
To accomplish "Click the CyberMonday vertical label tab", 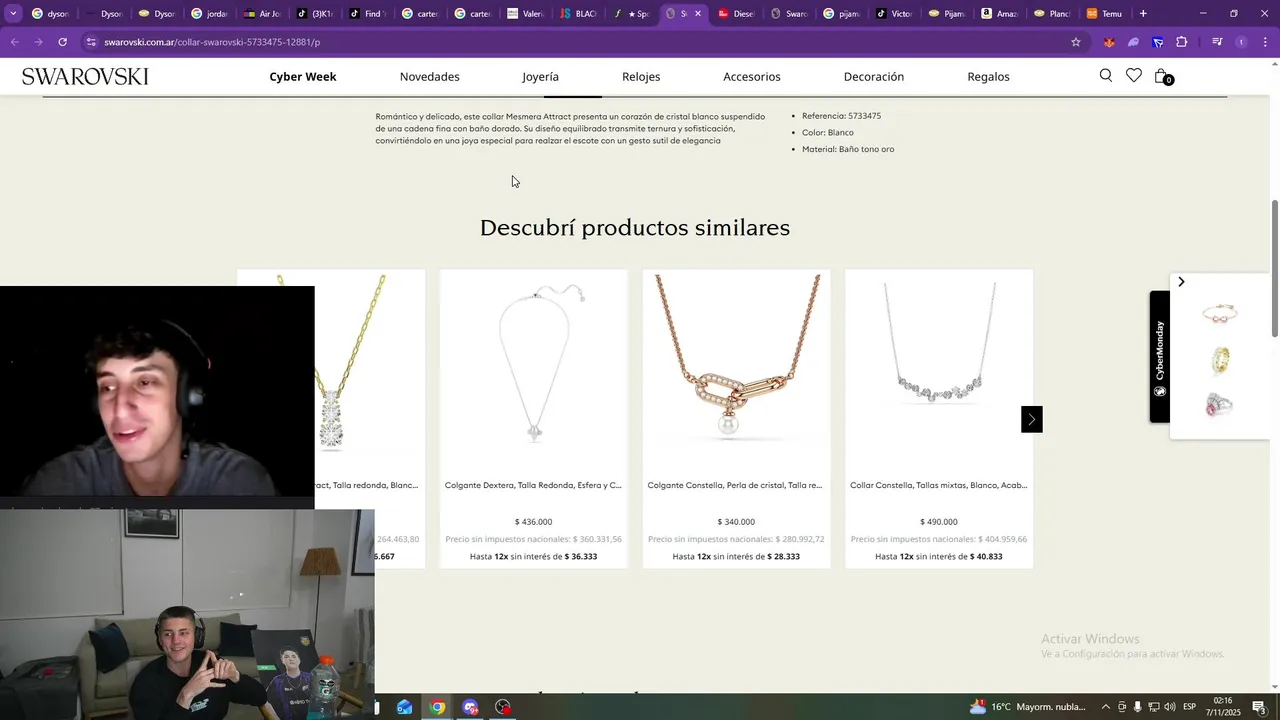I will pyautogui.click(x=1160, y=357).
